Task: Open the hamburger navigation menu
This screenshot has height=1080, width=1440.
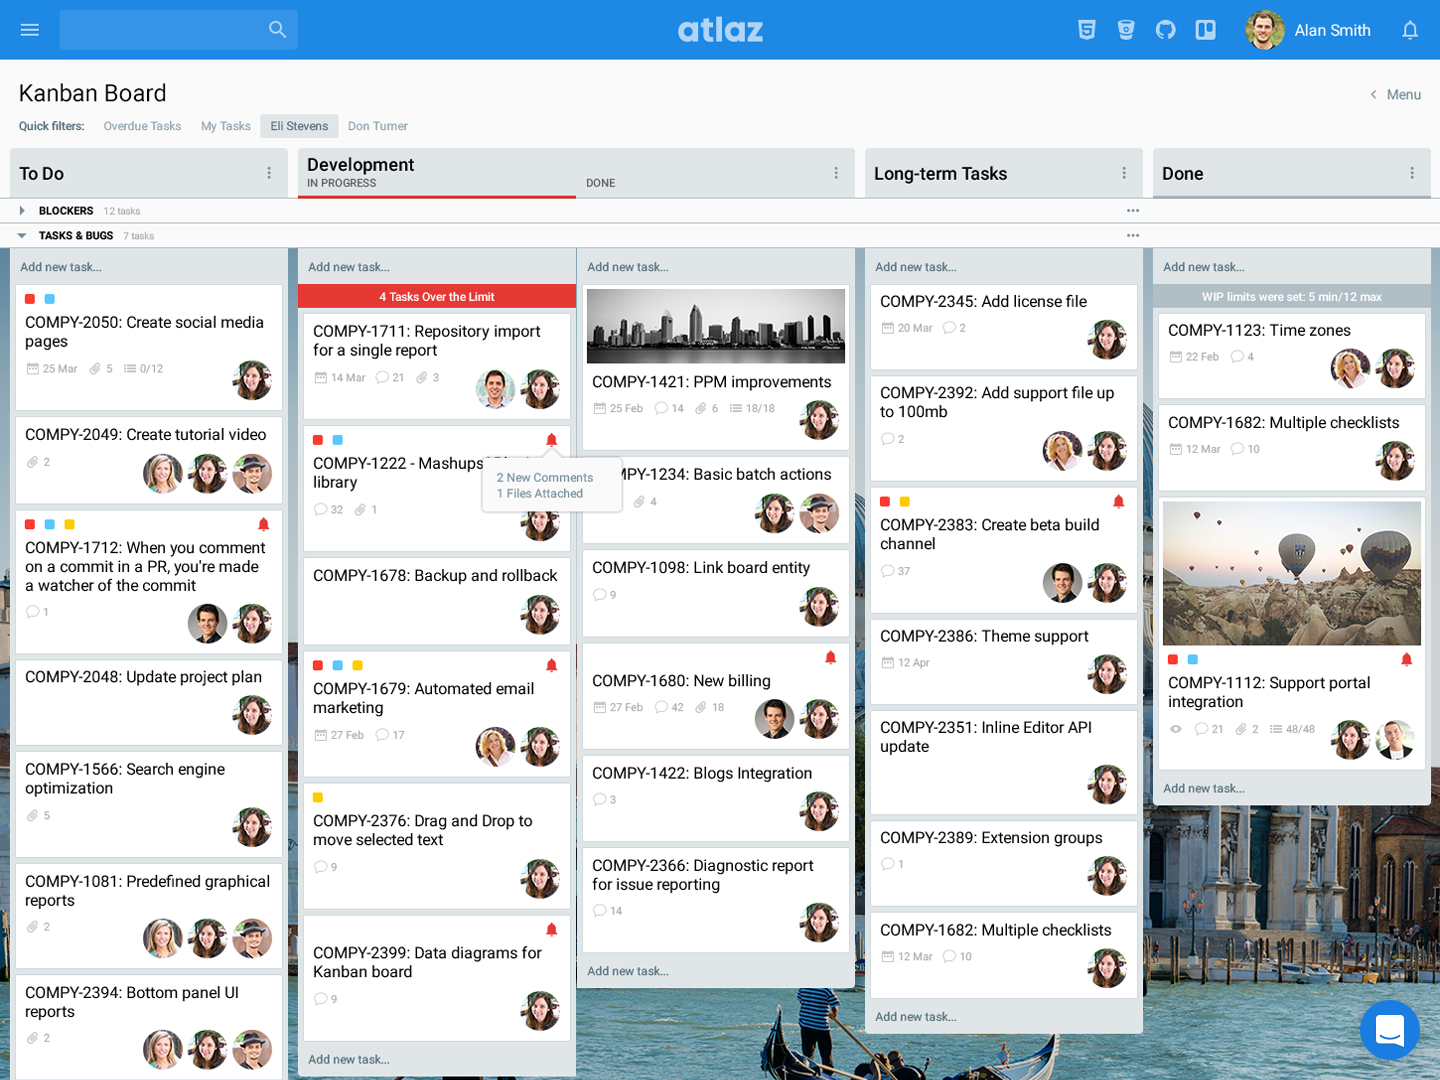Action: 30,30
